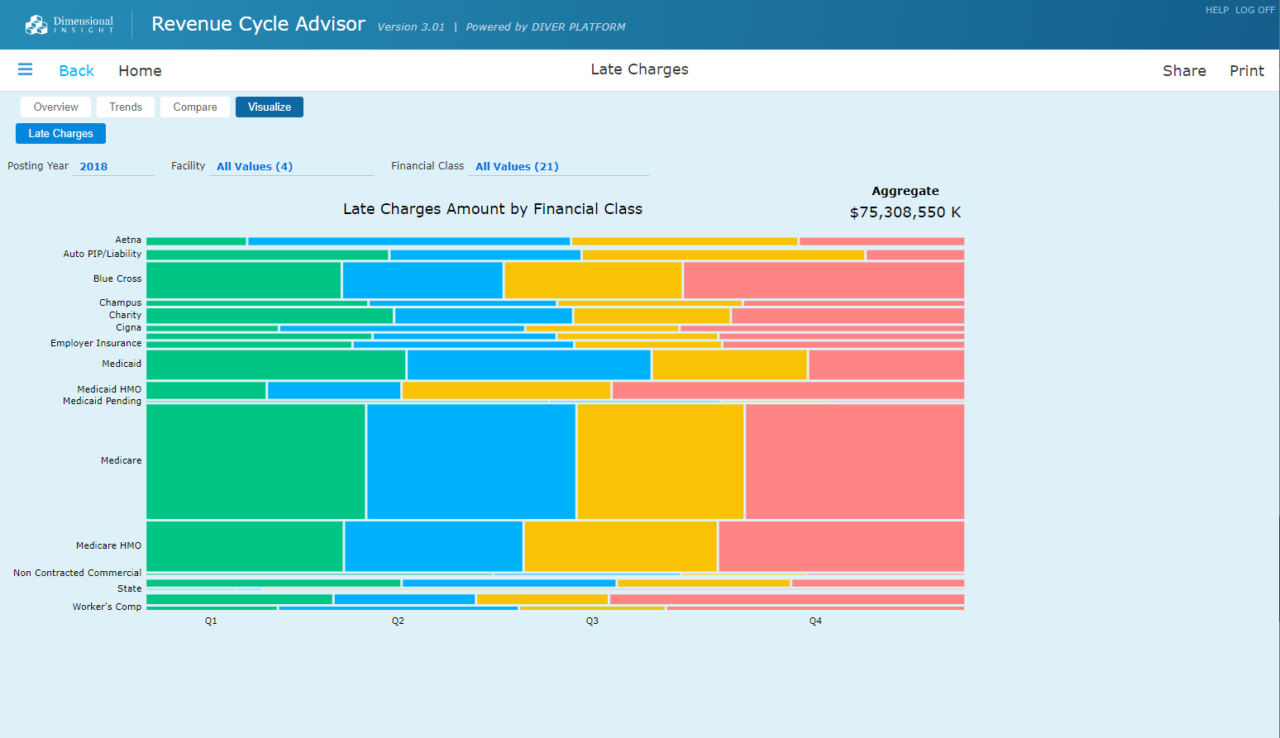Switch to the Overview tab
This screenshot has height=738, width=1280.
56,107
